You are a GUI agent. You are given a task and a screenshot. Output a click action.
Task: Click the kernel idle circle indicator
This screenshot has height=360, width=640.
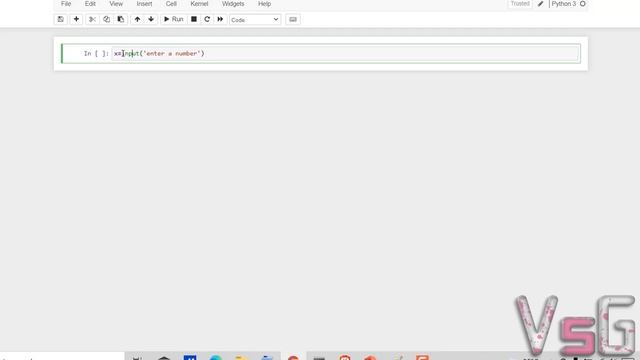click(x=582, y=4)
